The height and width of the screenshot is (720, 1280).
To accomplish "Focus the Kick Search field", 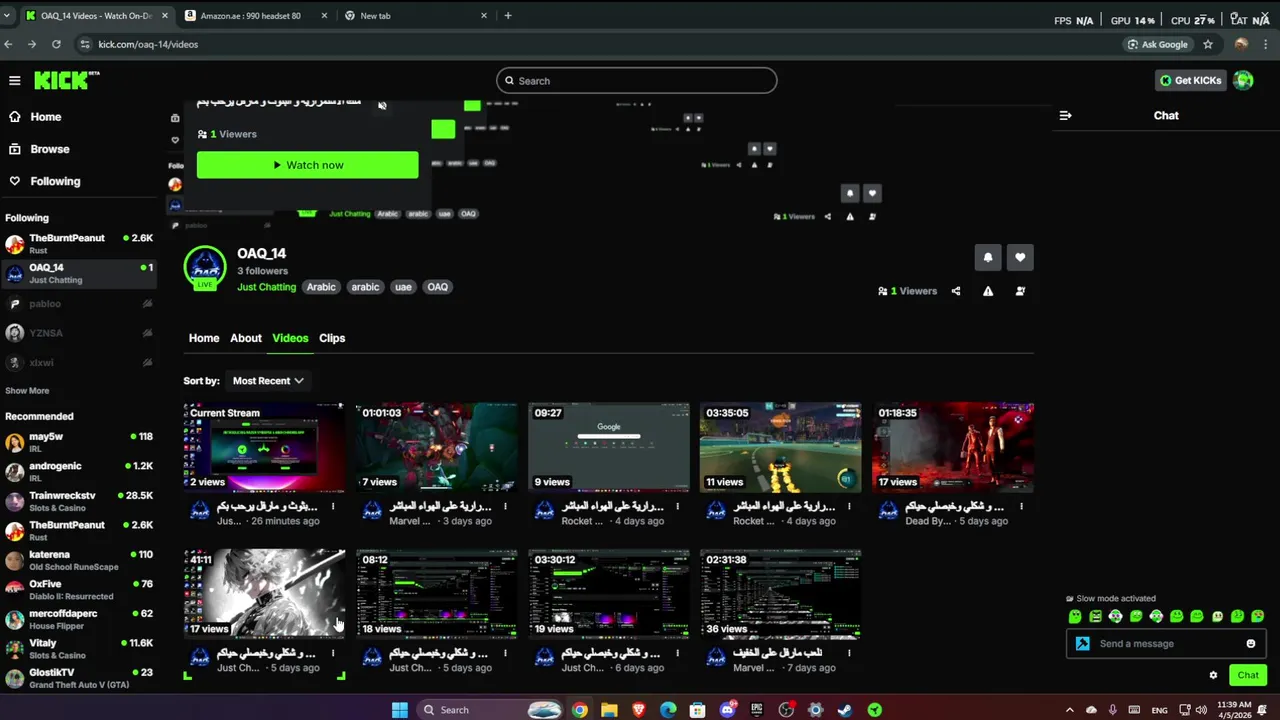I will coord(636,81).
